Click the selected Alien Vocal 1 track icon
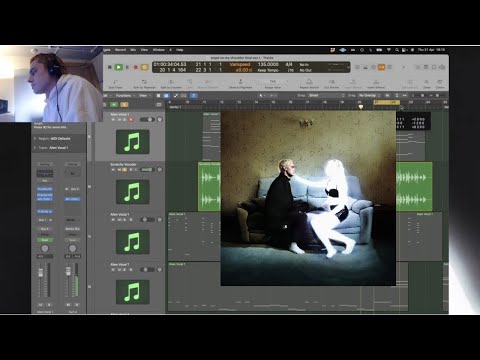 click(133, 142)
